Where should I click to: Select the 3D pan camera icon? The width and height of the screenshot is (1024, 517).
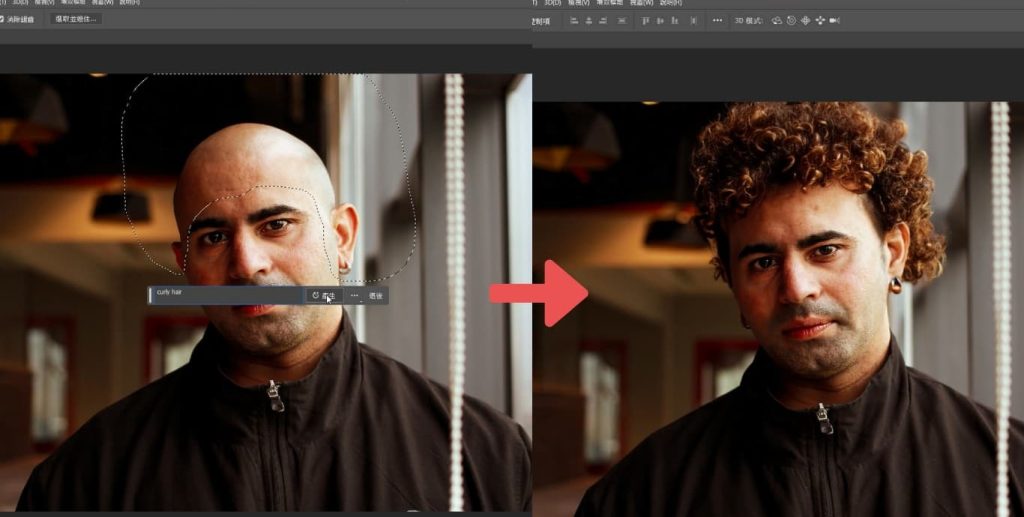(805, 21)
